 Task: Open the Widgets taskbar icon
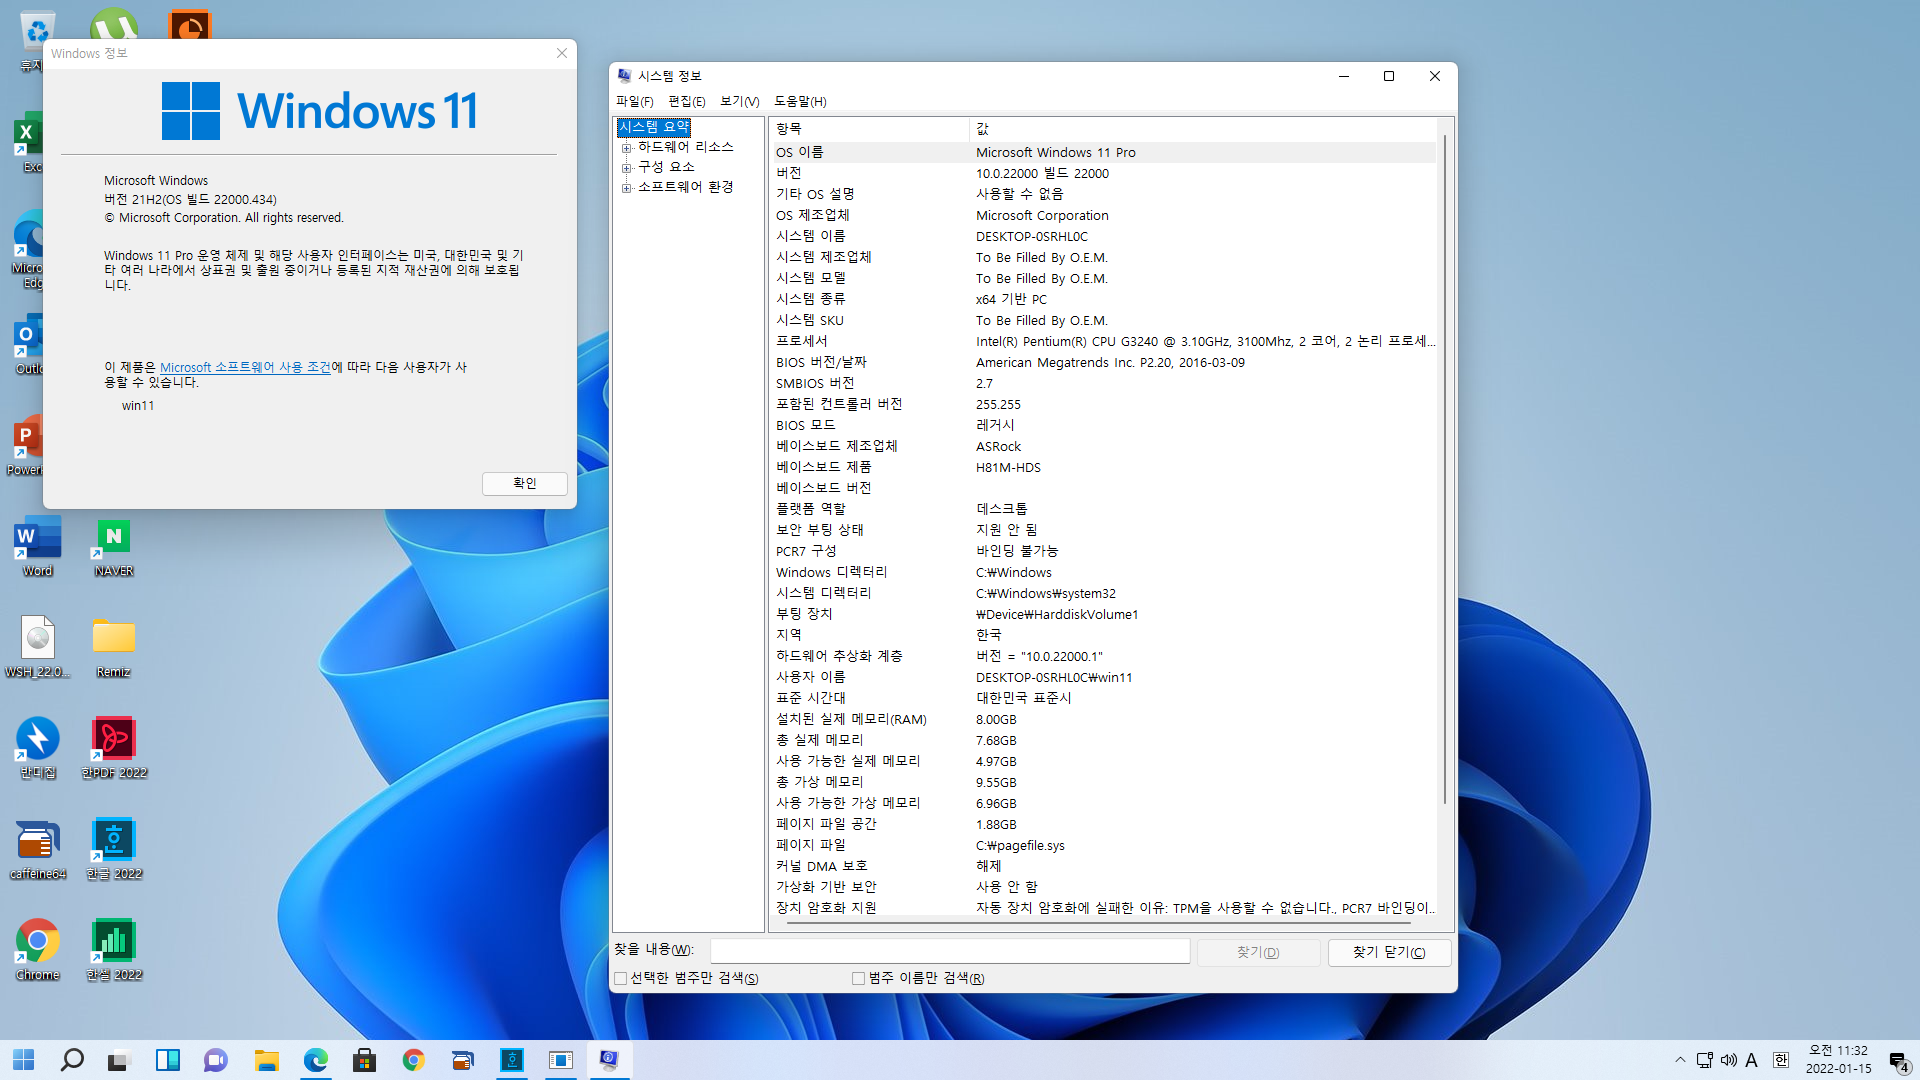click(168, 1060)
